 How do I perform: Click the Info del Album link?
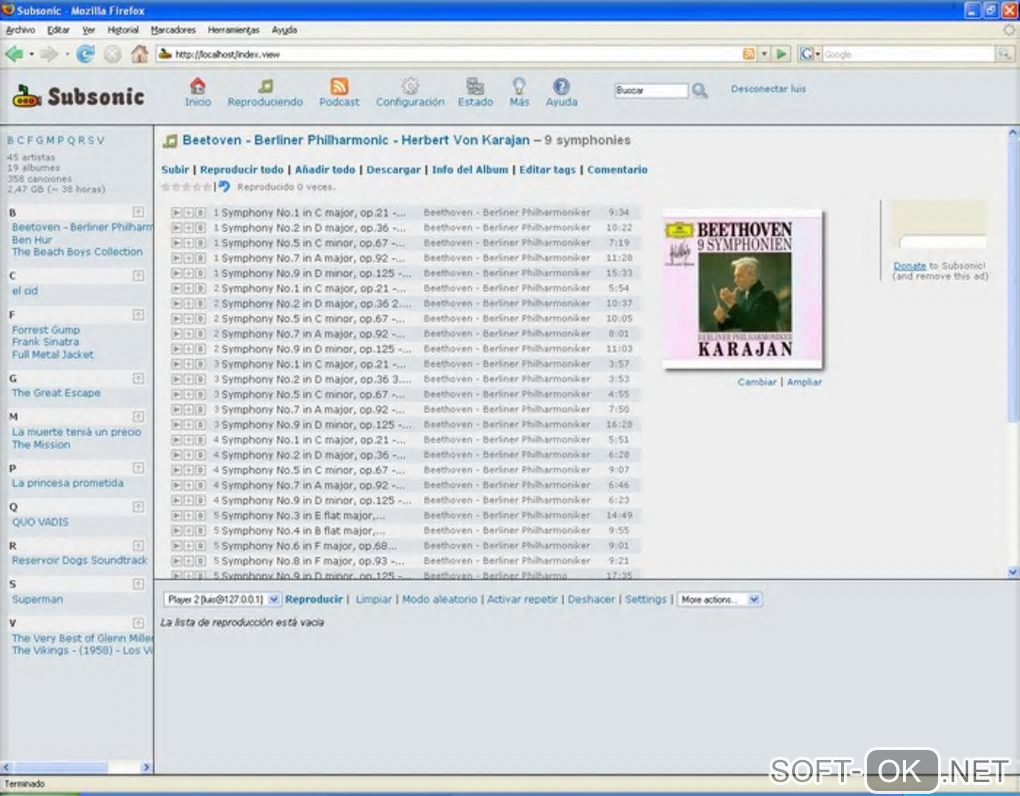[x=470, y=170]
